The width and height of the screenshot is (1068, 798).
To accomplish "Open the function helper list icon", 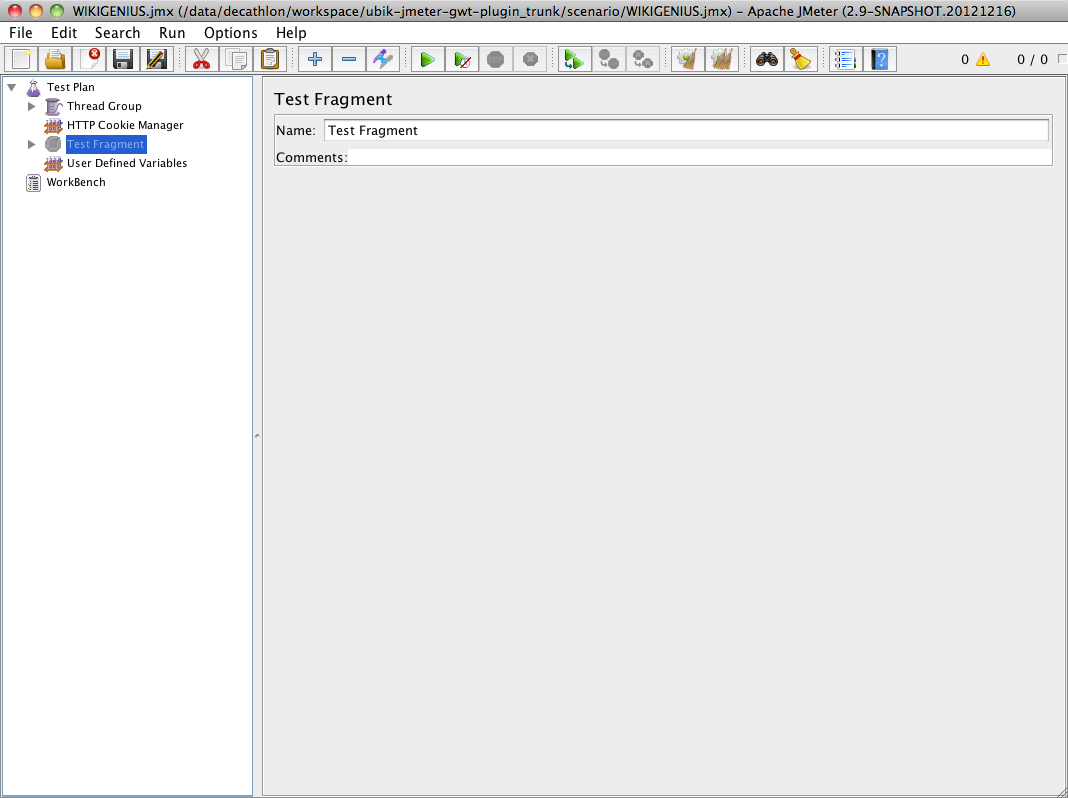I will [845, 59].
